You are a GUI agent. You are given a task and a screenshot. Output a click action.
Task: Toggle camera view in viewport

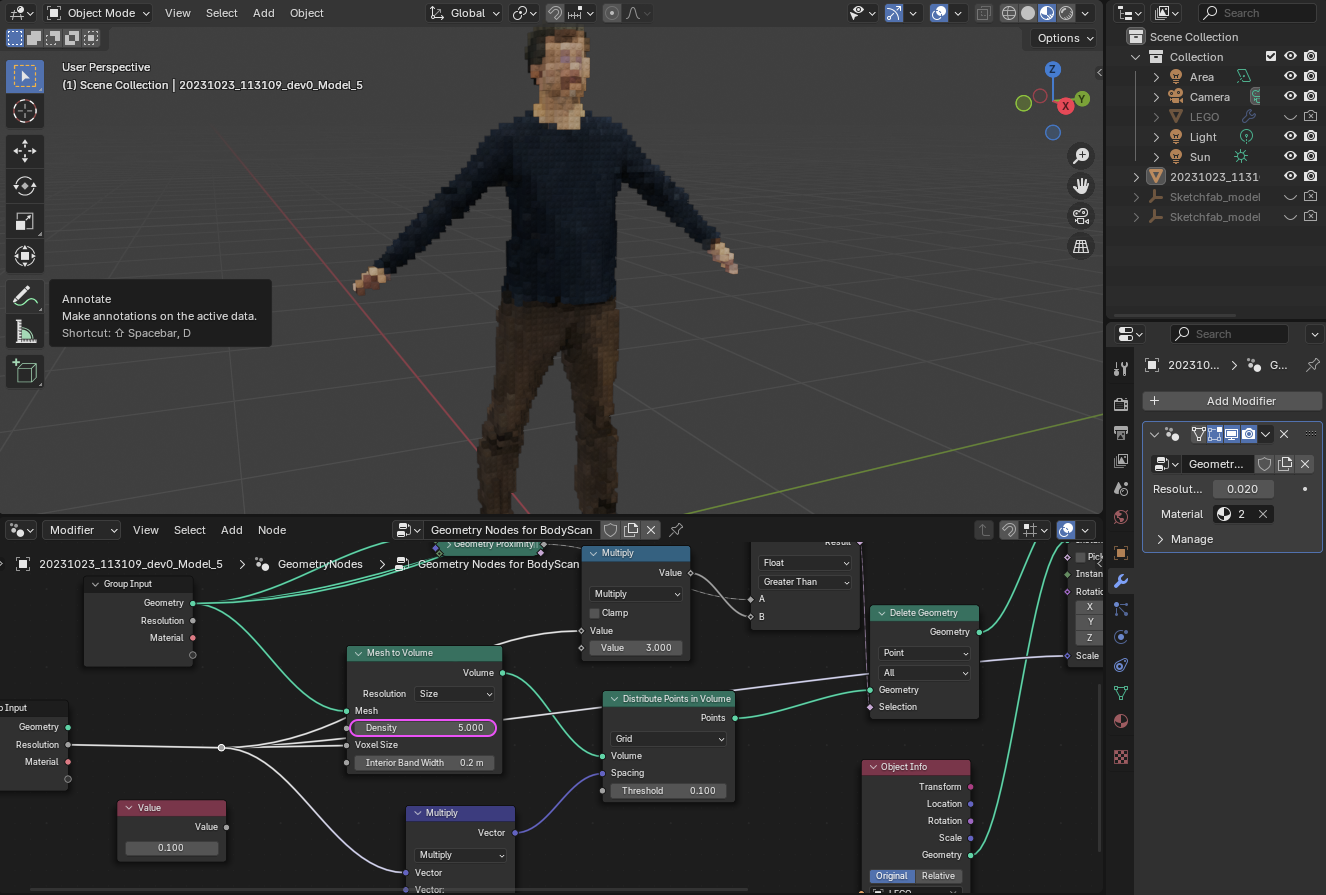[x=1081, y=216]
